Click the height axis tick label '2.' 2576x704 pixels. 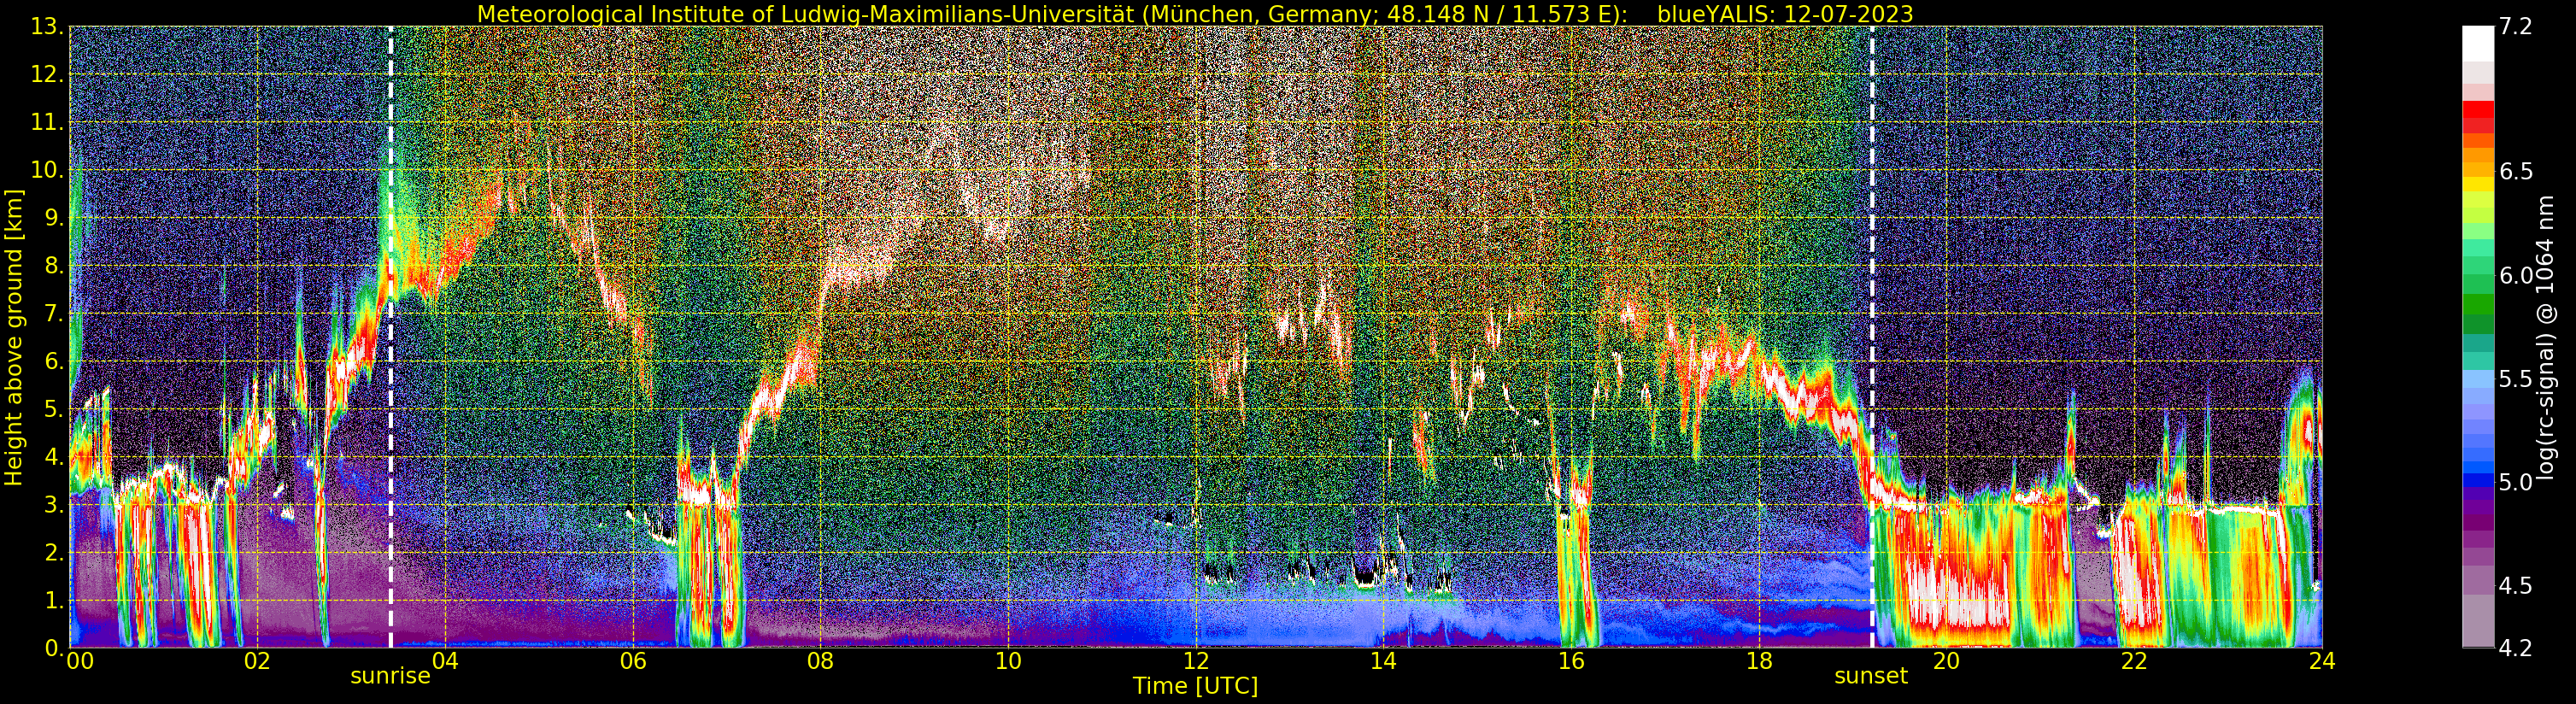pos(54,553)
